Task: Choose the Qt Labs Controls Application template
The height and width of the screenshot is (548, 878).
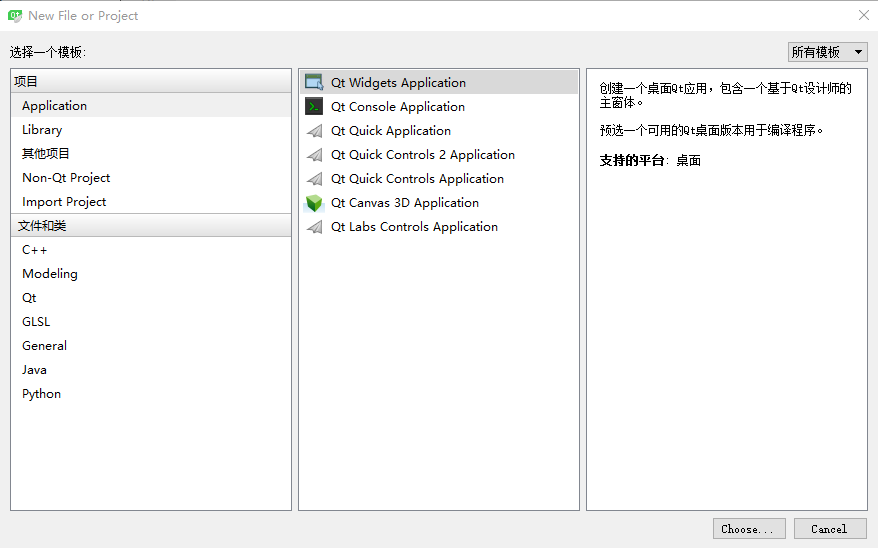Action: pos(439,227)
